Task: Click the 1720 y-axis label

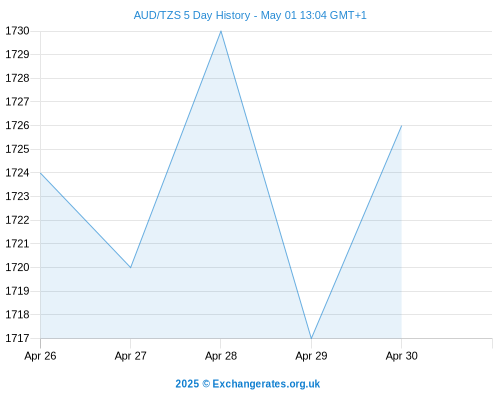Action: click(17, 267)
